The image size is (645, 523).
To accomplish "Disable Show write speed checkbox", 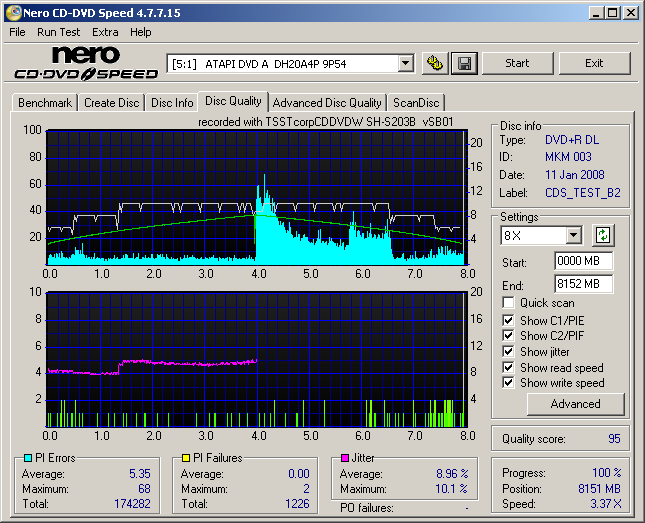I will (x=508, y=383).
